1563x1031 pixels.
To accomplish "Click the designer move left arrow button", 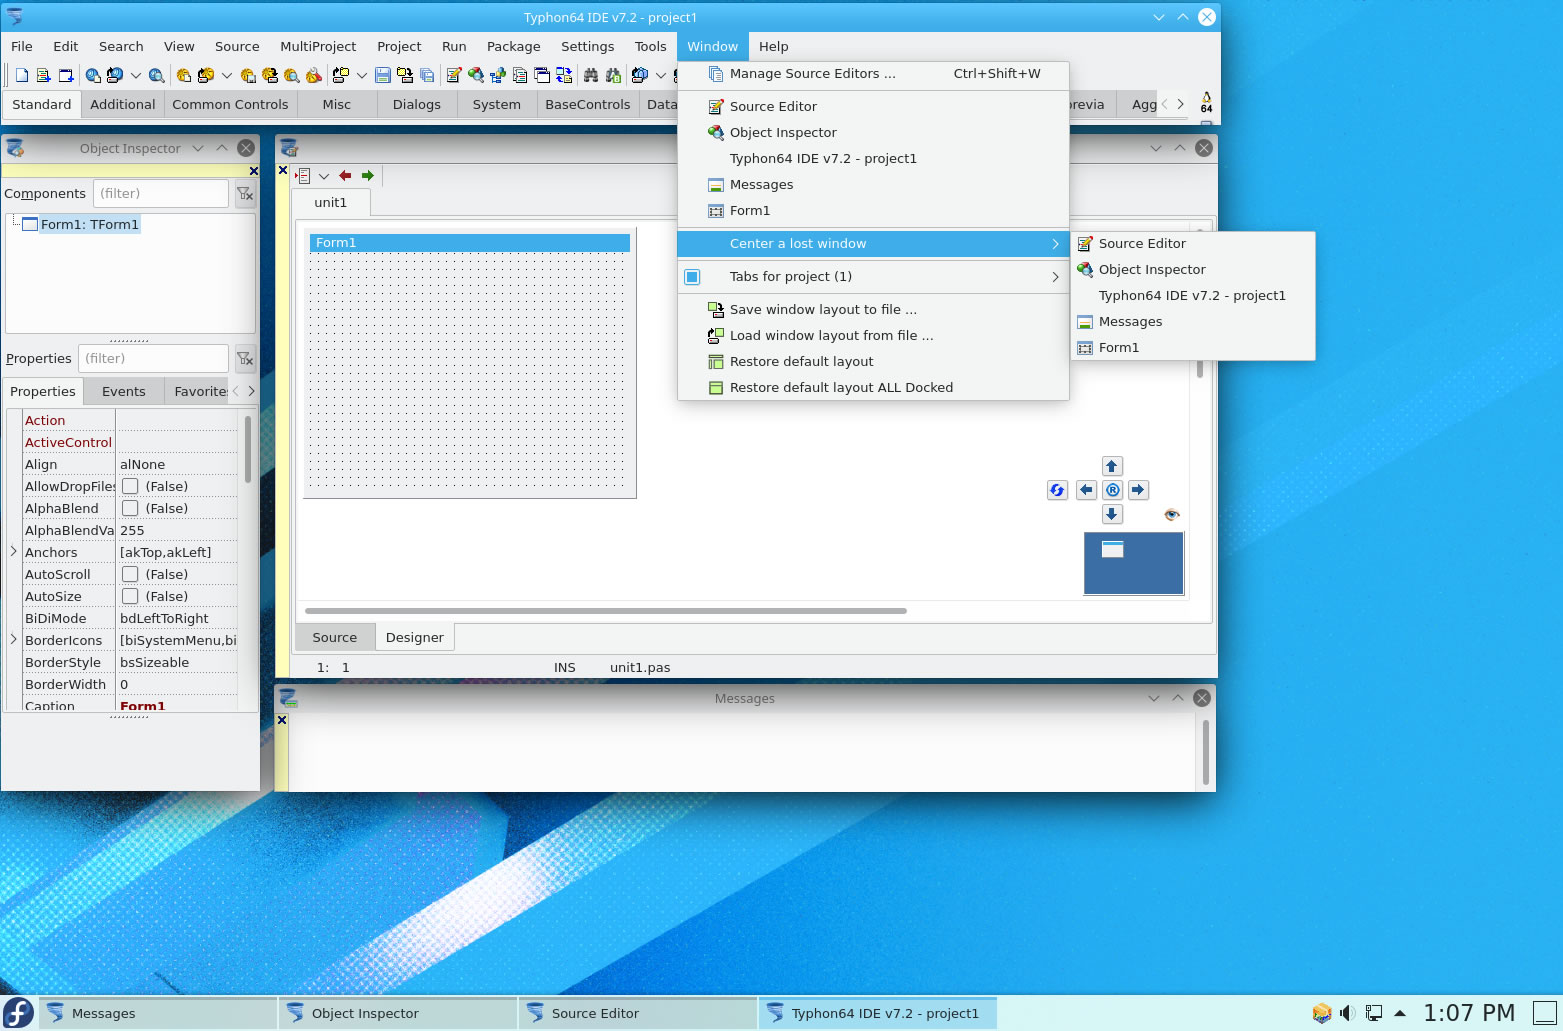I will [1086, 490].
